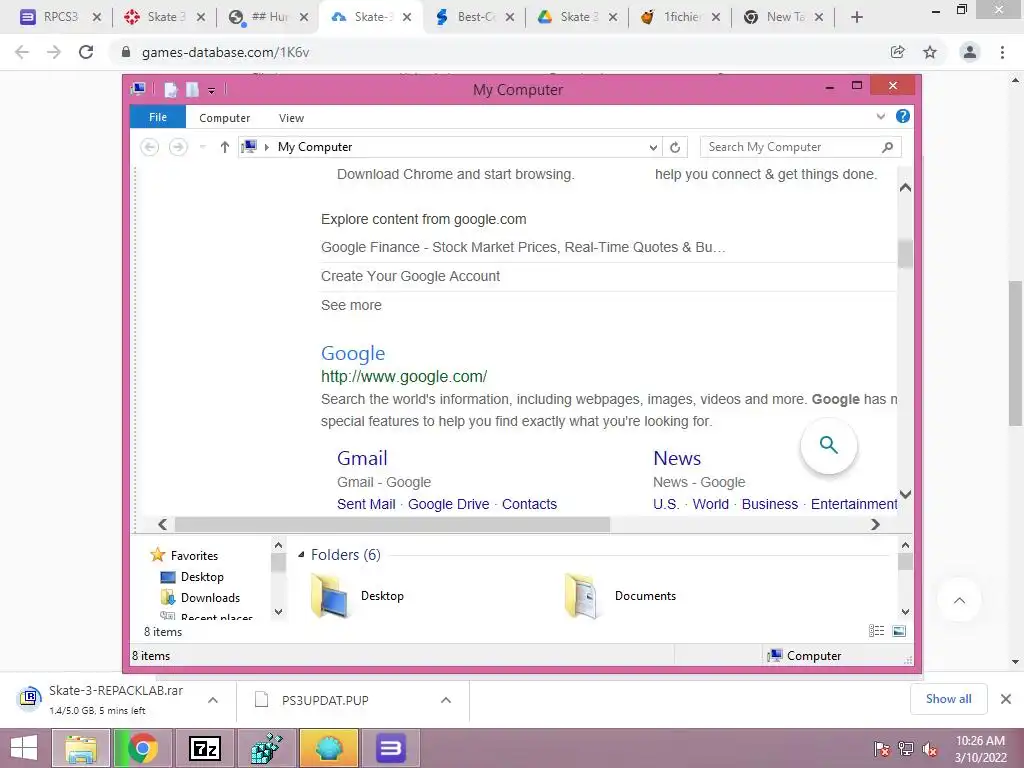Open the blue Help question mark icon
The image size is (1024, 768).
tap(903, 116)
